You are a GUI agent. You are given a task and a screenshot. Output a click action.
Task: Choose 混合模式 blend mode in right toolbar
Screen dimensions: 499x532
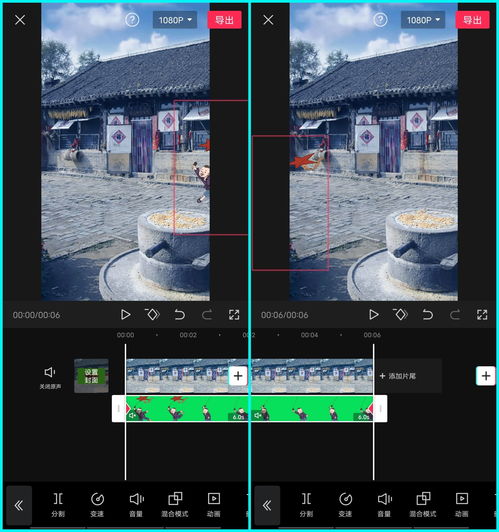tap(423, 505)
